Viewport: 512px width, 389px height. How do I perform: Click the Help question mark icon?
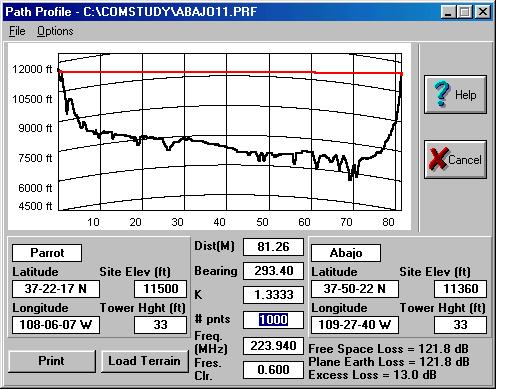click(442, 94)
